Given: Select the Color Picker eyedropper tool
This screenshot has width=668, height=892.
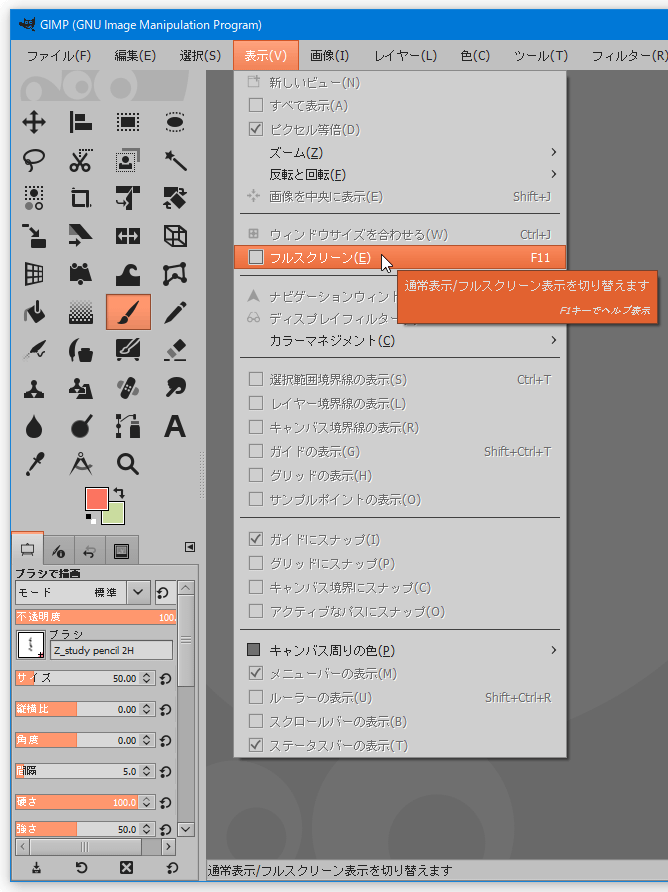Looking at the screenshot, I should pos(34,464).
